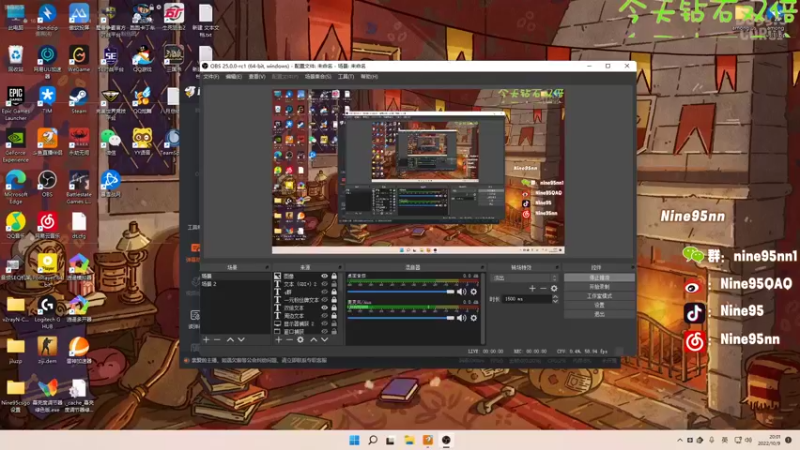Click the 退出 exit button in controls
Viewport: 800px width, 450px height.
point(599,314)
